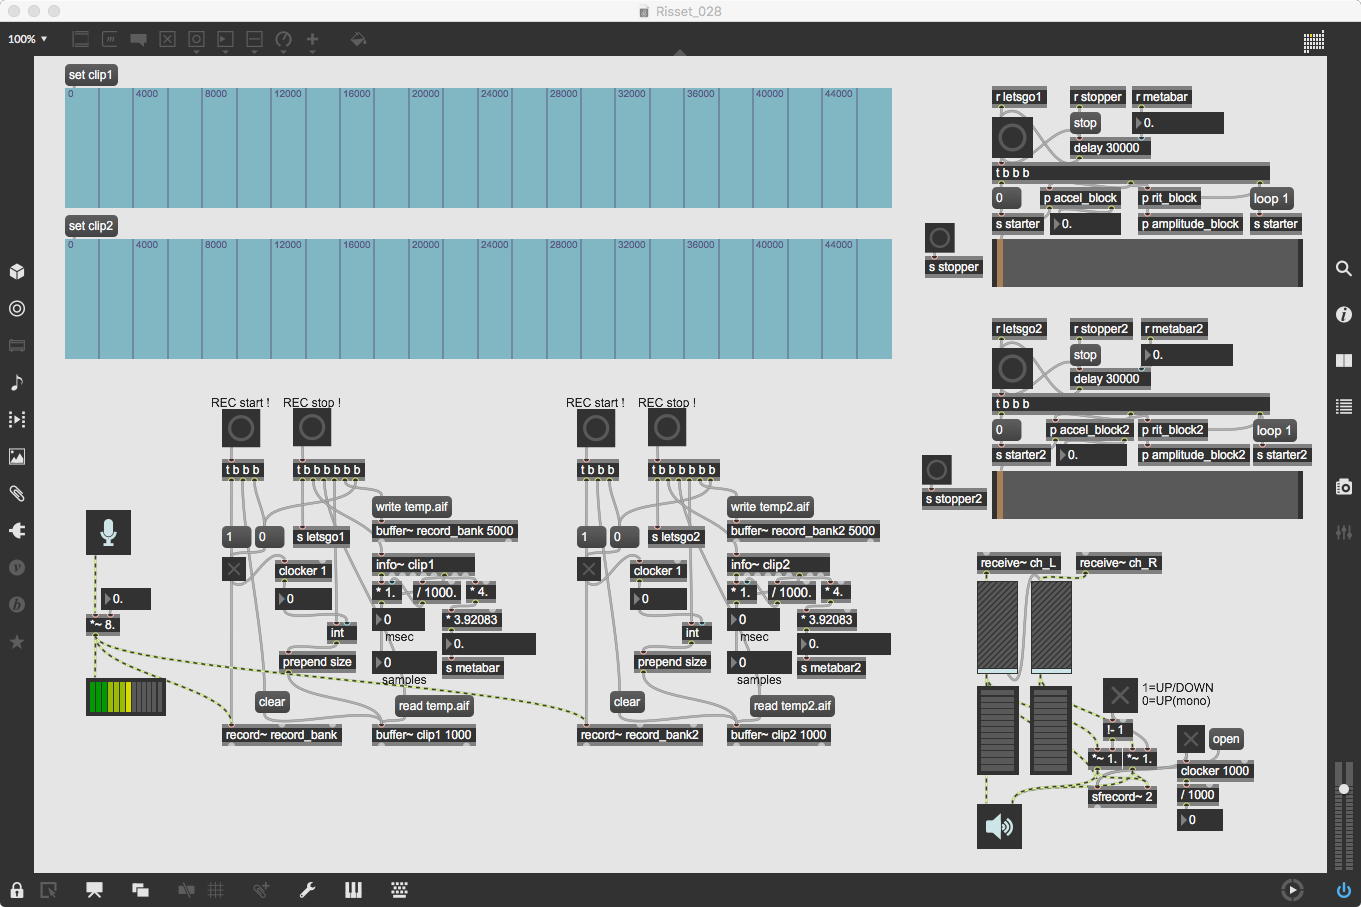The width and height of the screenshot is (1361, 907).
Task: Click the patcher lock icon
Action: click(17, 890)
